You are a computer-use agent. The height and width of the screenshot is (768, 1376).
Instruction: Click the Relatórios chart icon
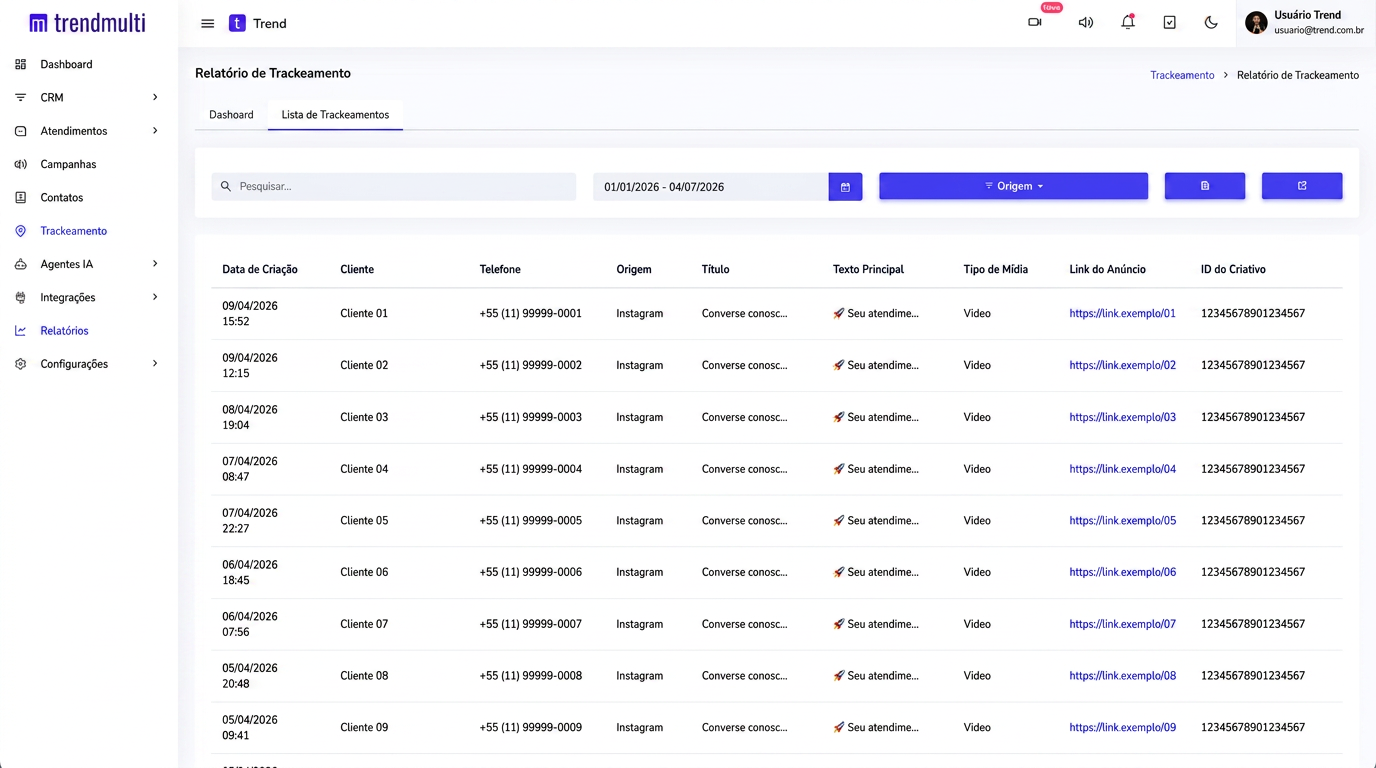(21, 331)
